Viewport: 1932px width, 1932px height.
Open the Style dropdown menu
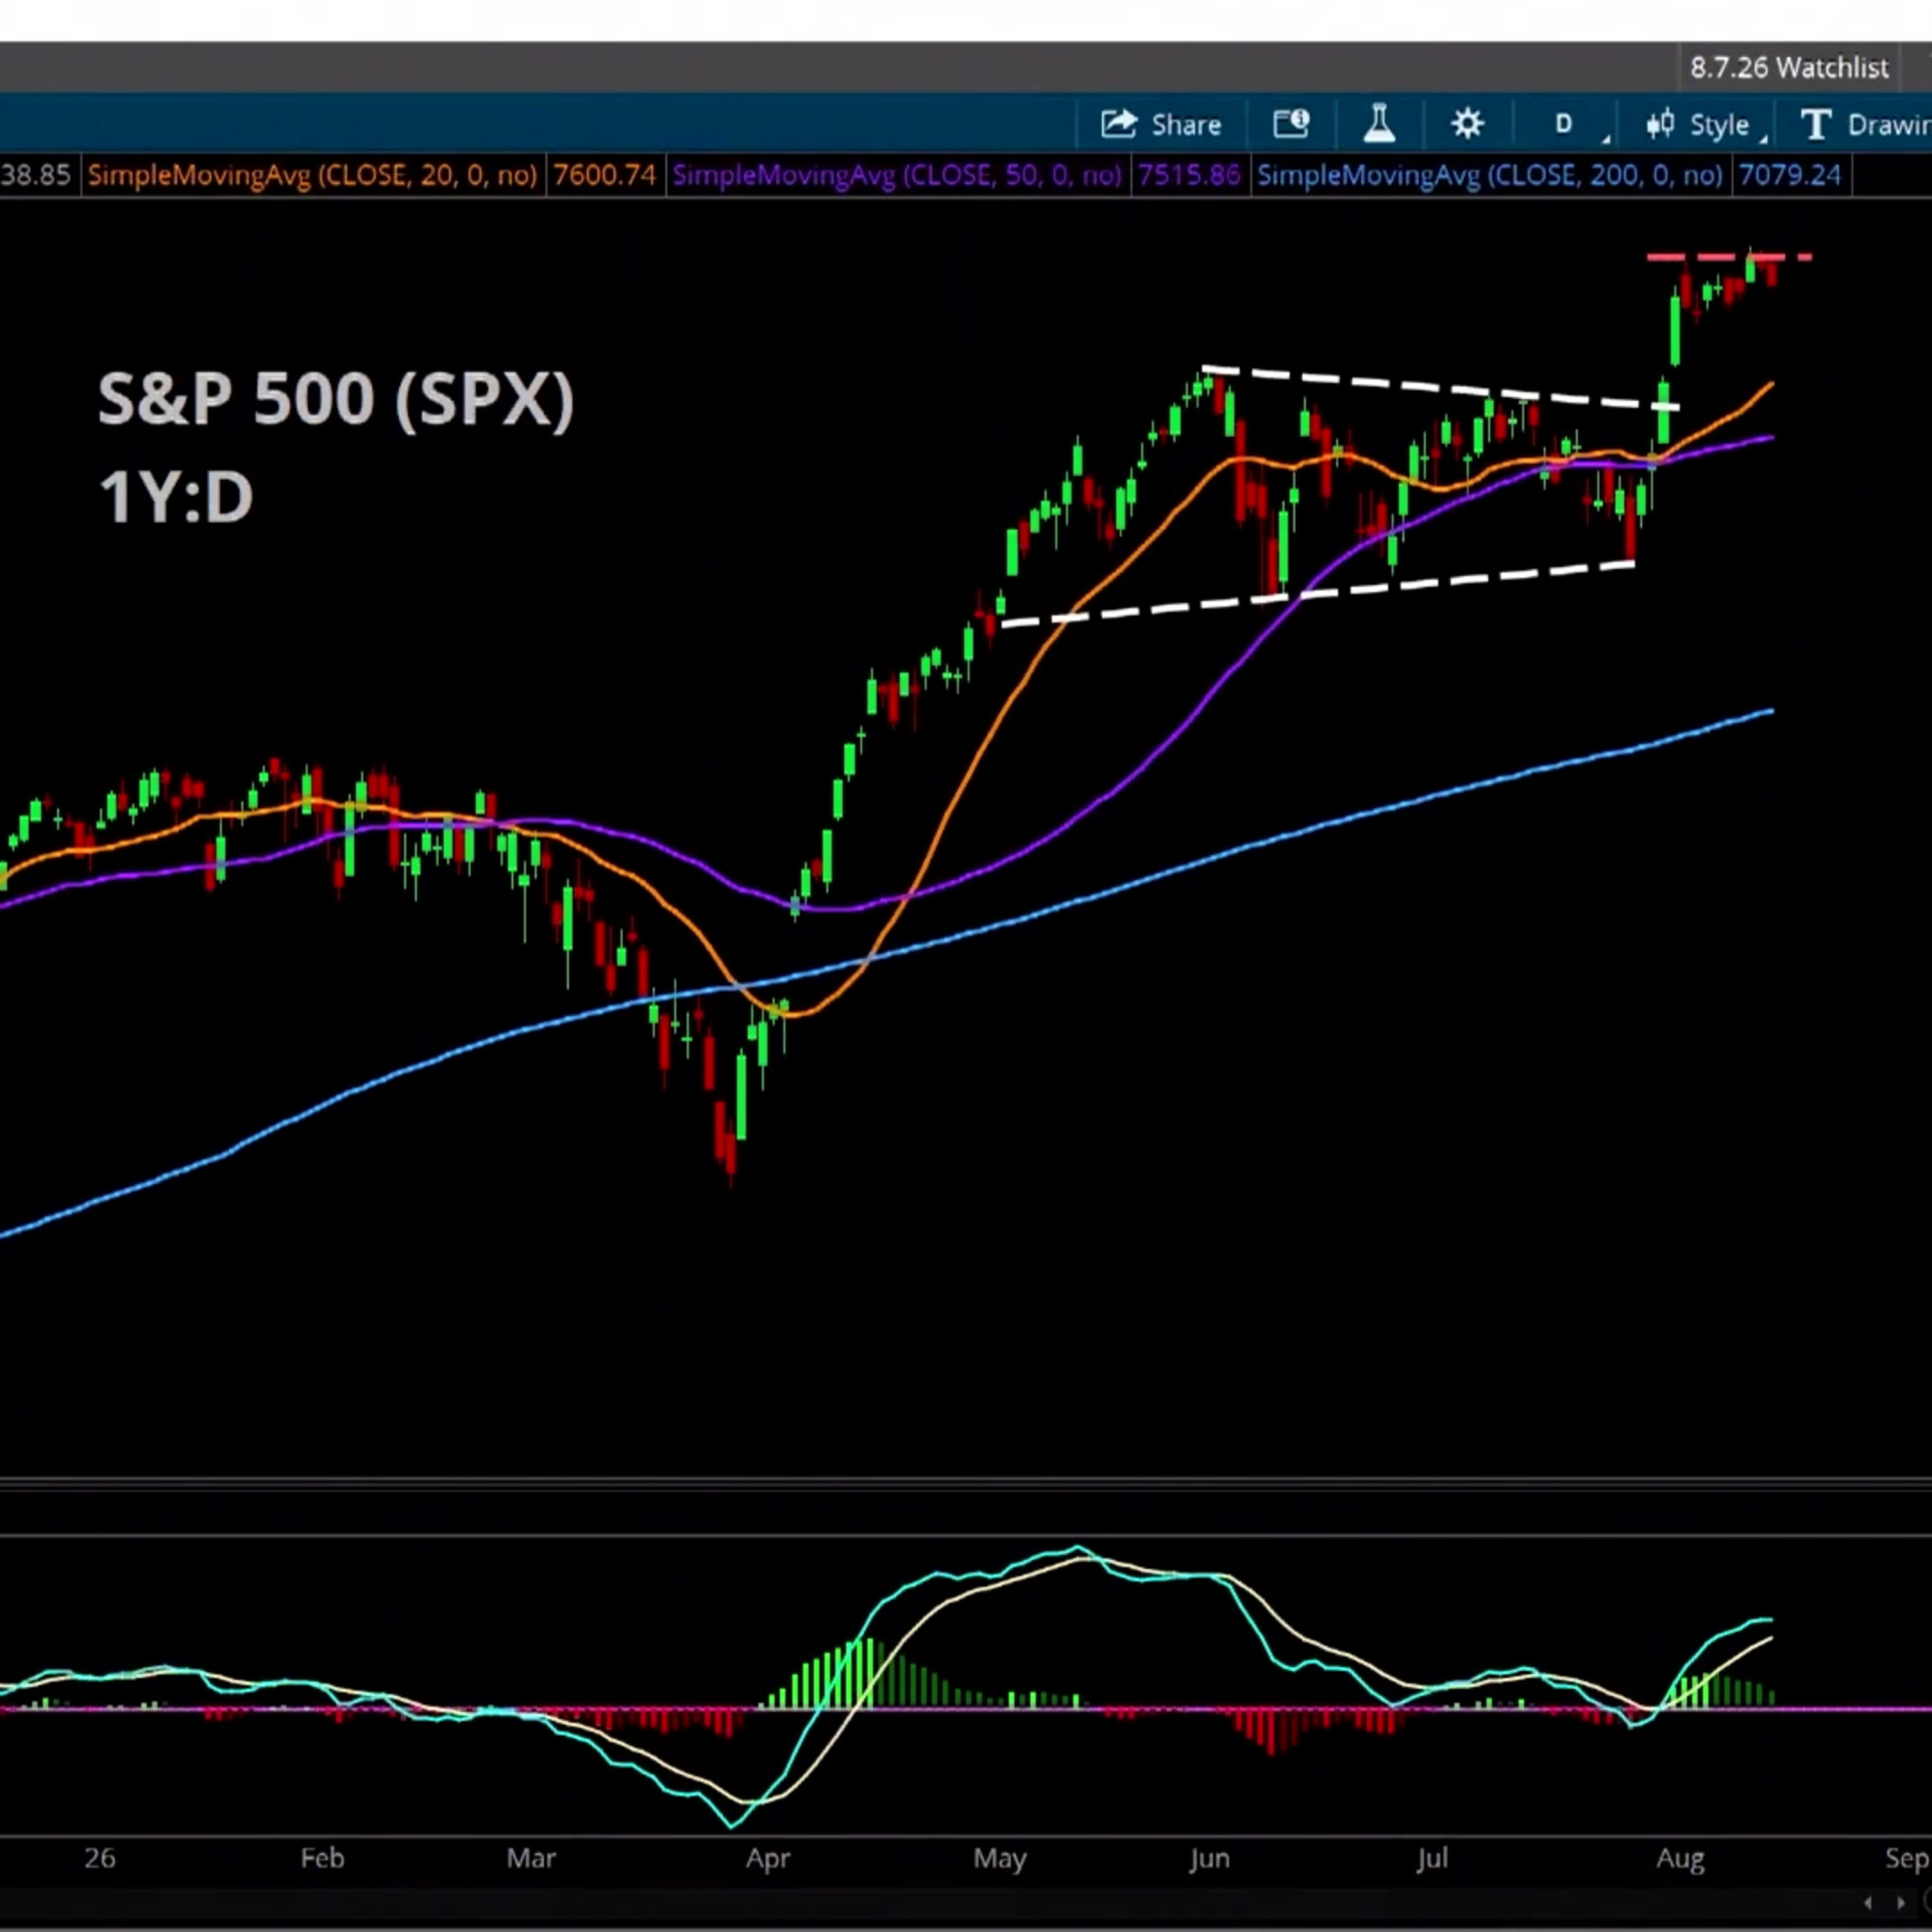click(x=1705, y=125)
